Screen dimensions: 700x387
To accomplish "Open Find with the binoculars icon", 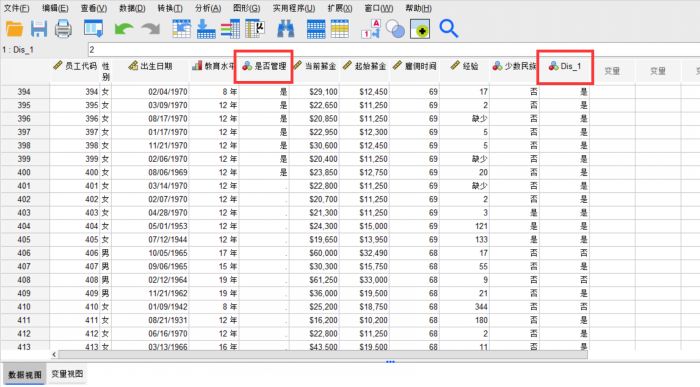I will [x=286, y=29].
